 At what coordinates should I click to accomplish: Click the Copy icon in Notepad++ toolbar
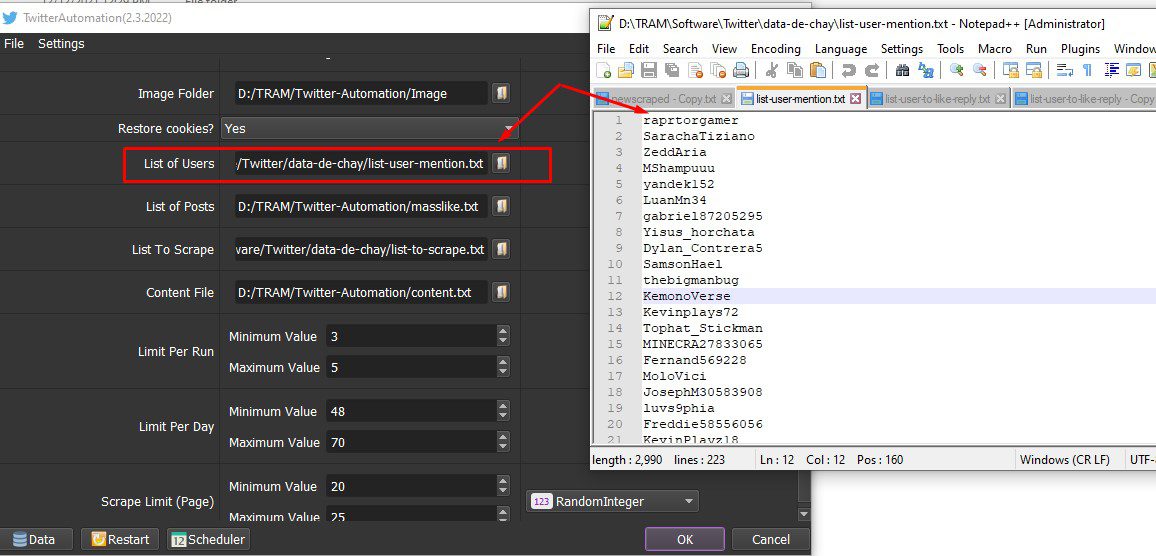pos(795,71)
